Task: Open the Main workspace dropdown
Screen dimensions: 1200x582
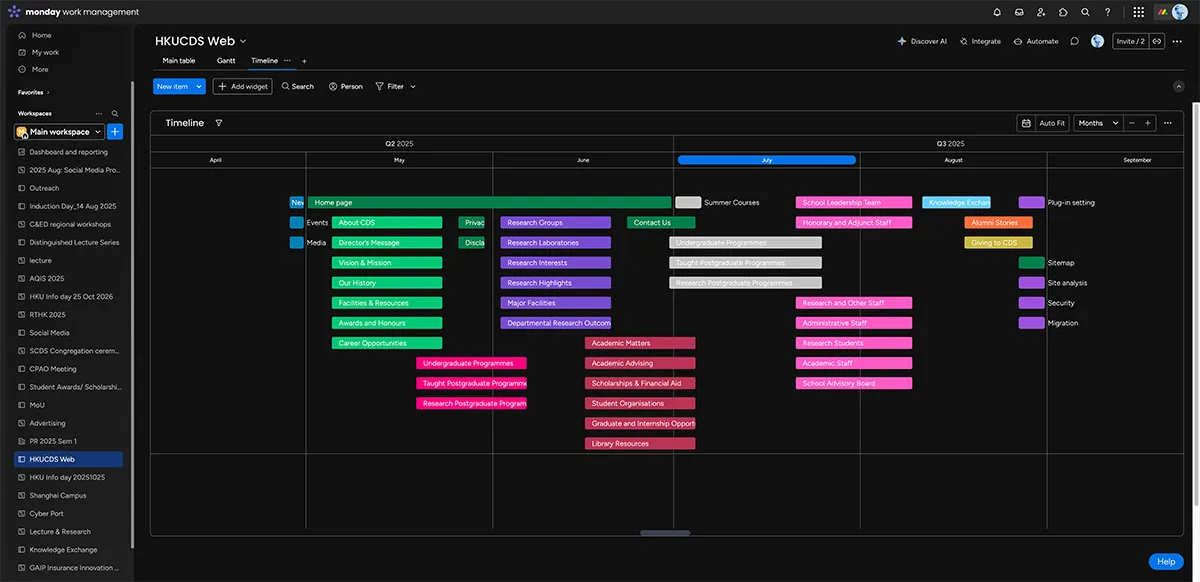Action: tap(60, 132)
